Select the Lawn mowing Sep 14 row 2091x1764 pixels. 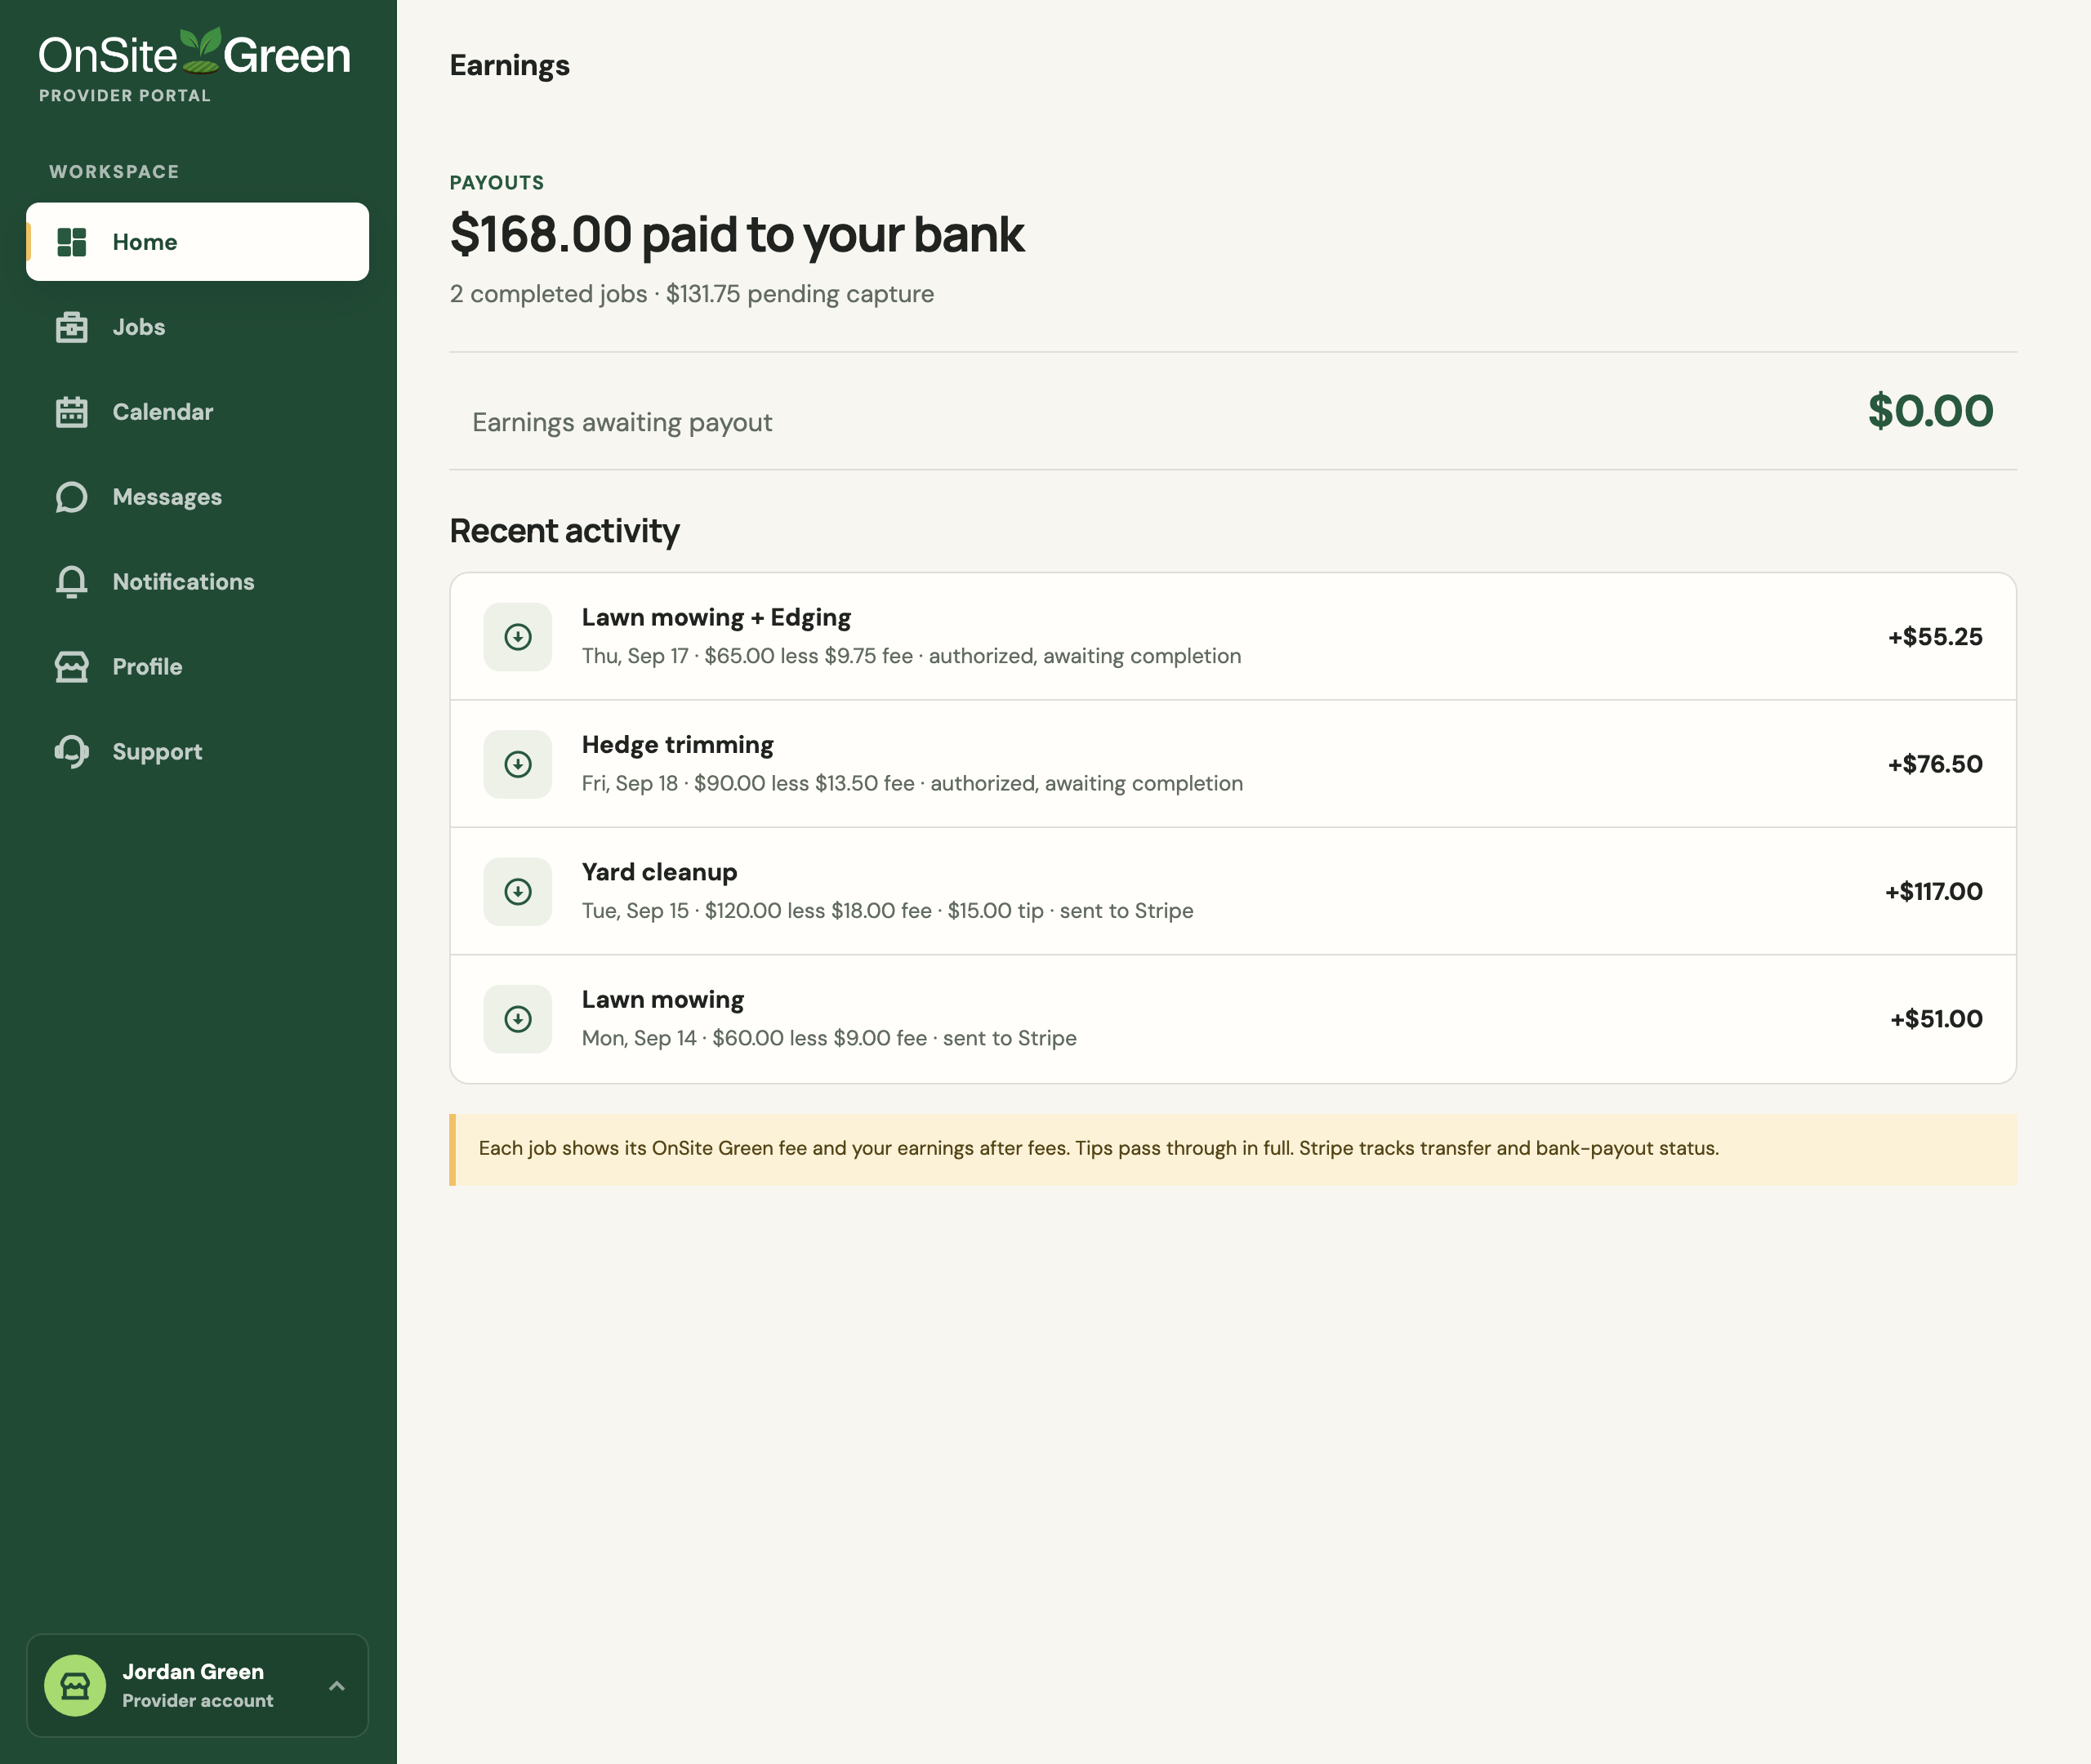[1233, 1019]
